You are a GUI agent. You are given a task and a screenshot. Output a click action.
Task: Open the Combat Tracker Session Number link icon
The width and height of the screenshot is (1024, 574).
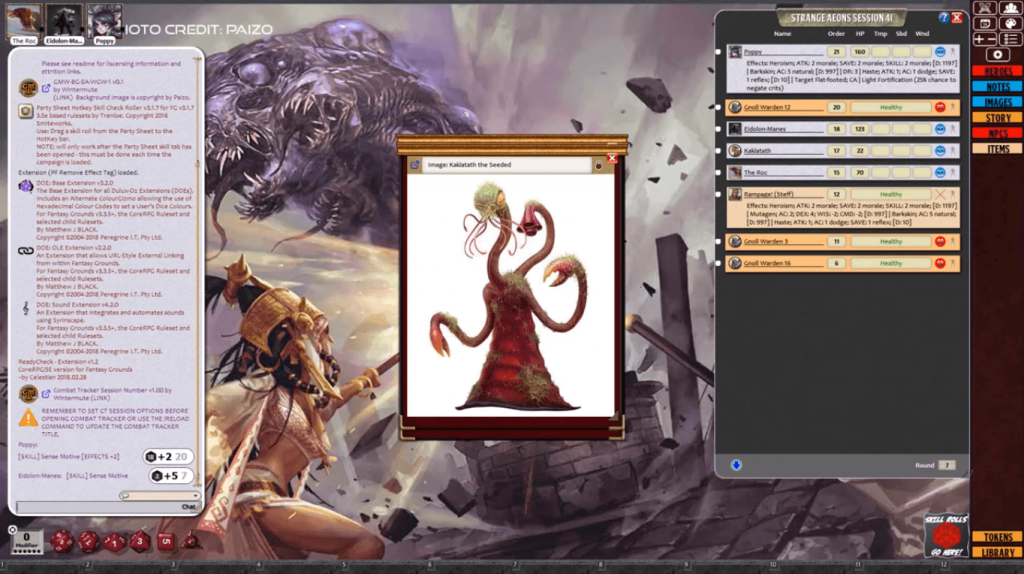coord(46,394)
